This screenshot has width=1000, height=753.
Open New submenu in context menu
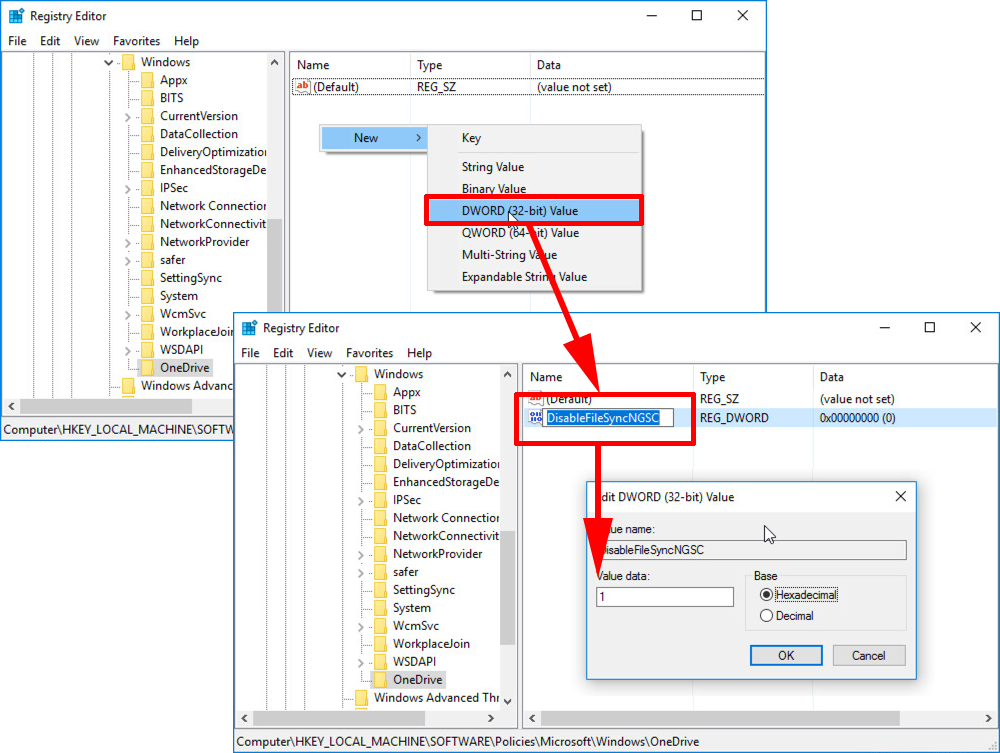[x=374, y=138]
